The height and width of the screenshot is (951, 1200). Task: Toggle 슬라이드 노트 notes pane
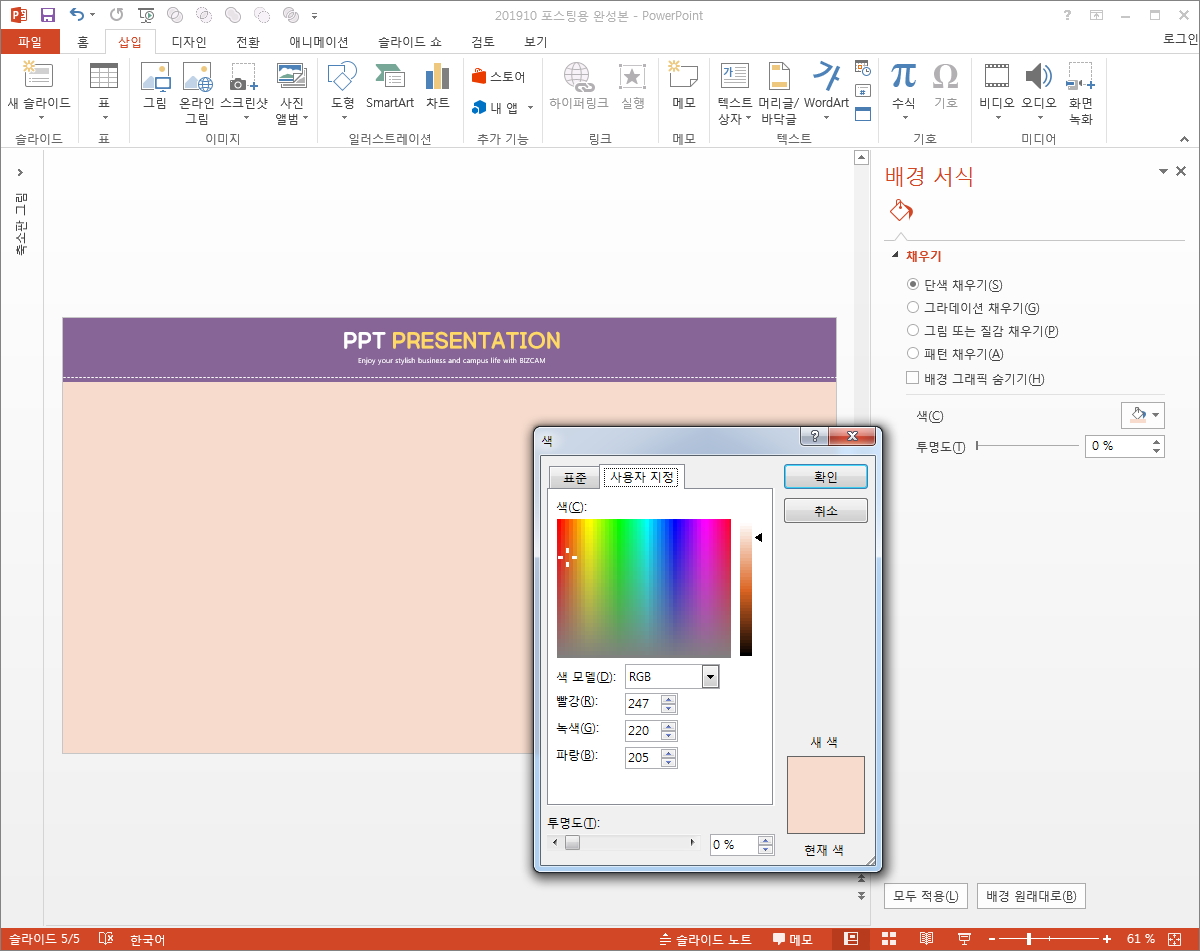[x=706, y=939]
